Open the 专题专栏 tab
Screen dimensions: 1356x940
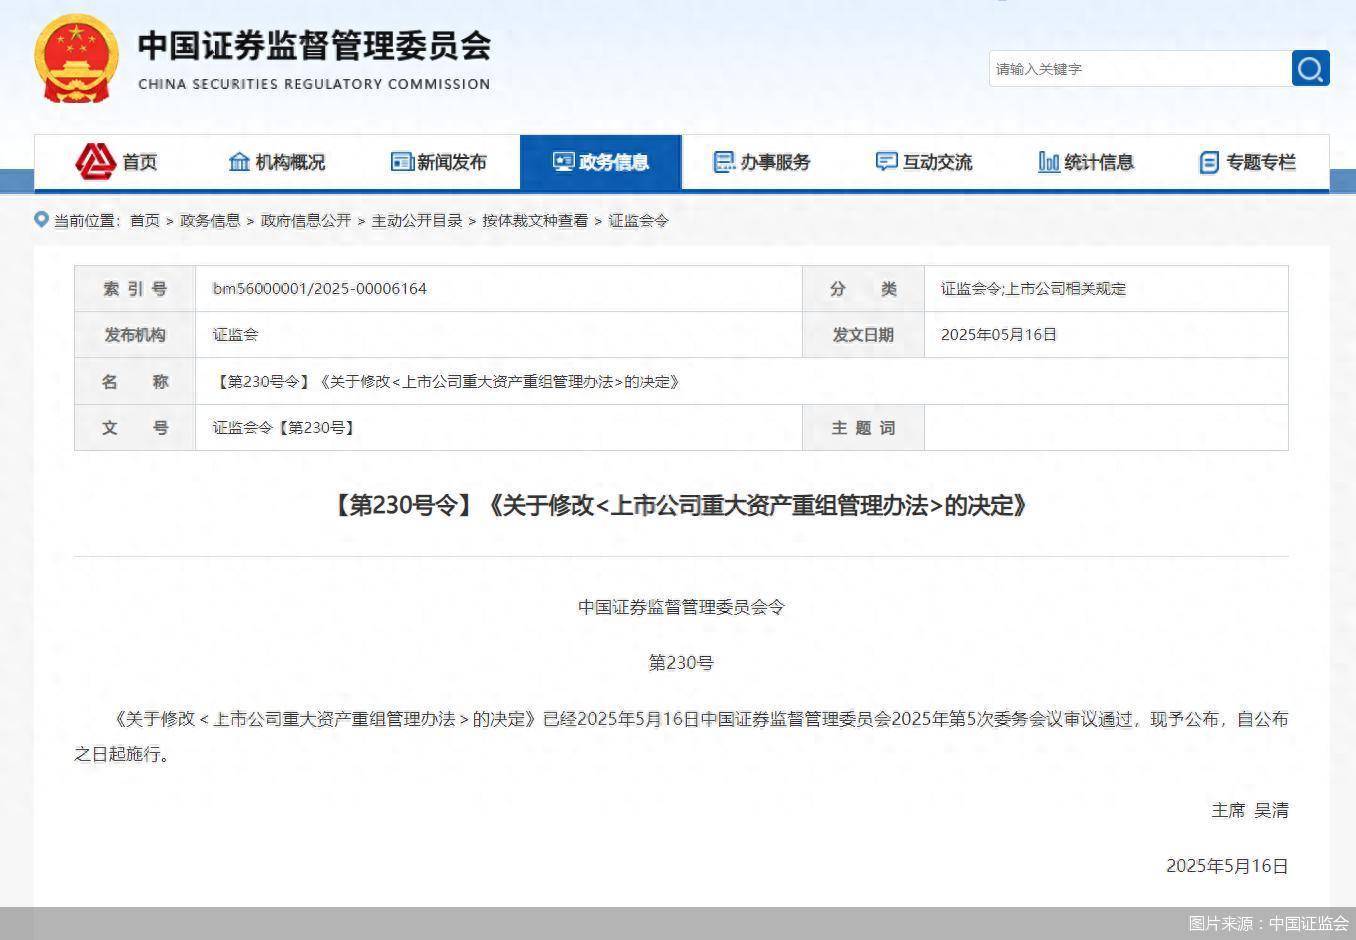(1248, 162)
